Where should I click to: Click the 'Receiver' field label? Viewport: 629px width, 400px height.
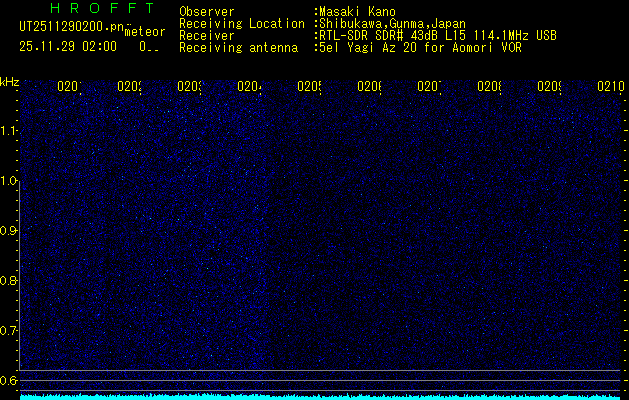click(207, 36)
